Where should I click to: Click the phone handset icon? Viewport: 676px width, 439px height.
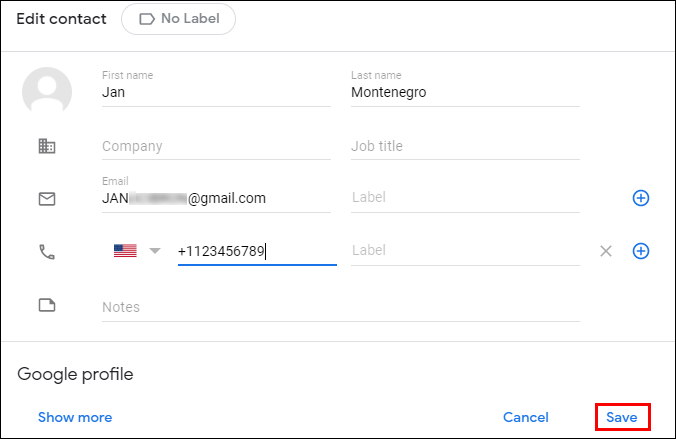(x=47, y=252)
